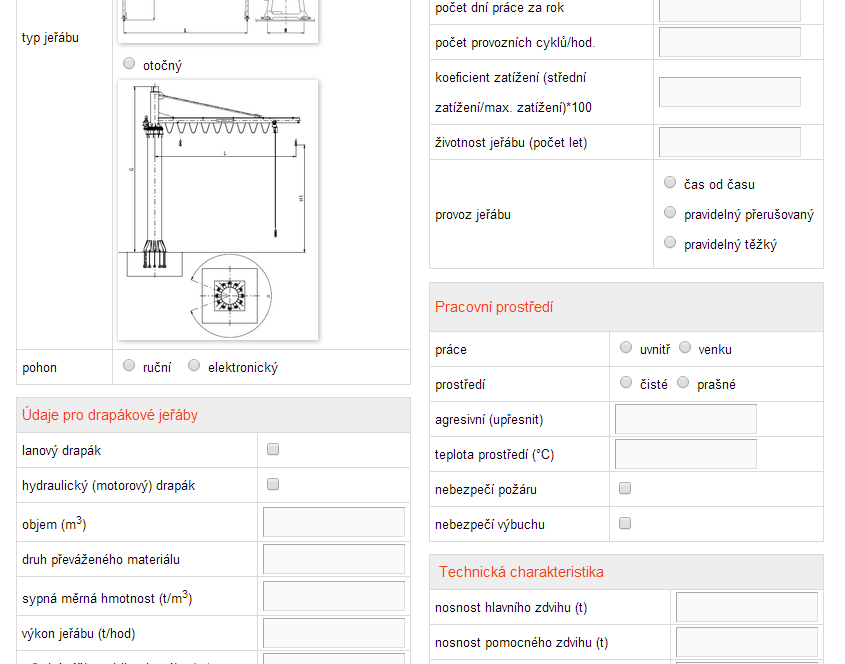Focus the 'nosnost hlavního zdvihu (t)' field
This screenshot has width=845, height=664.
pyautogui.click(x=746, y=607)
